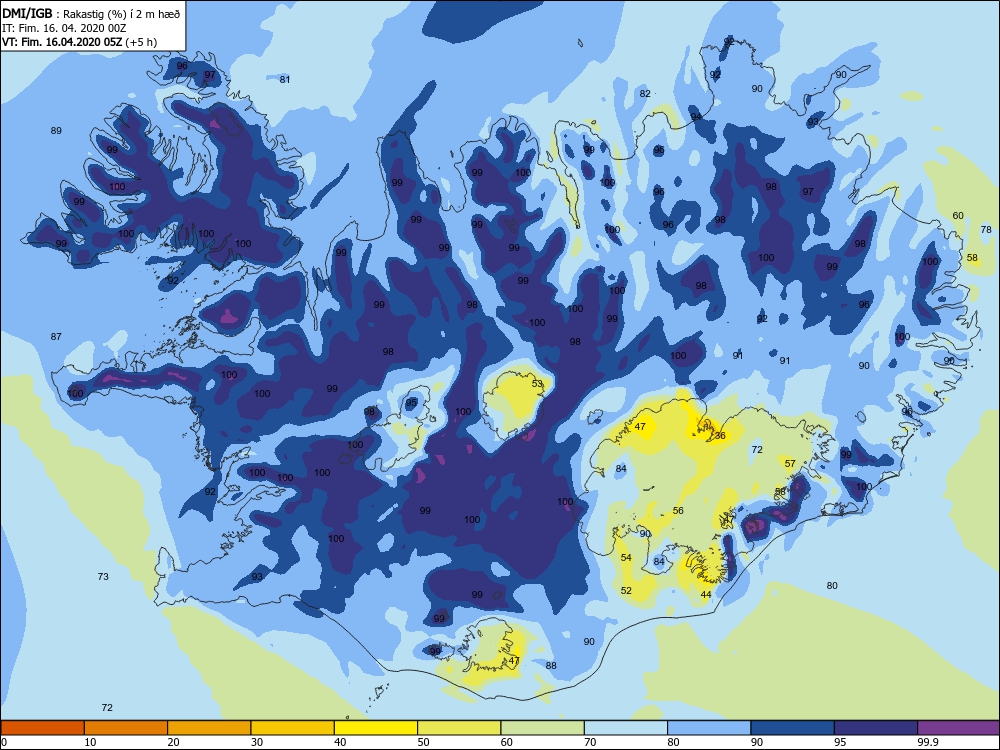1000x750 pixels.
Task: Click the low humidity value '36' on the map
Action: click(720, 436)
